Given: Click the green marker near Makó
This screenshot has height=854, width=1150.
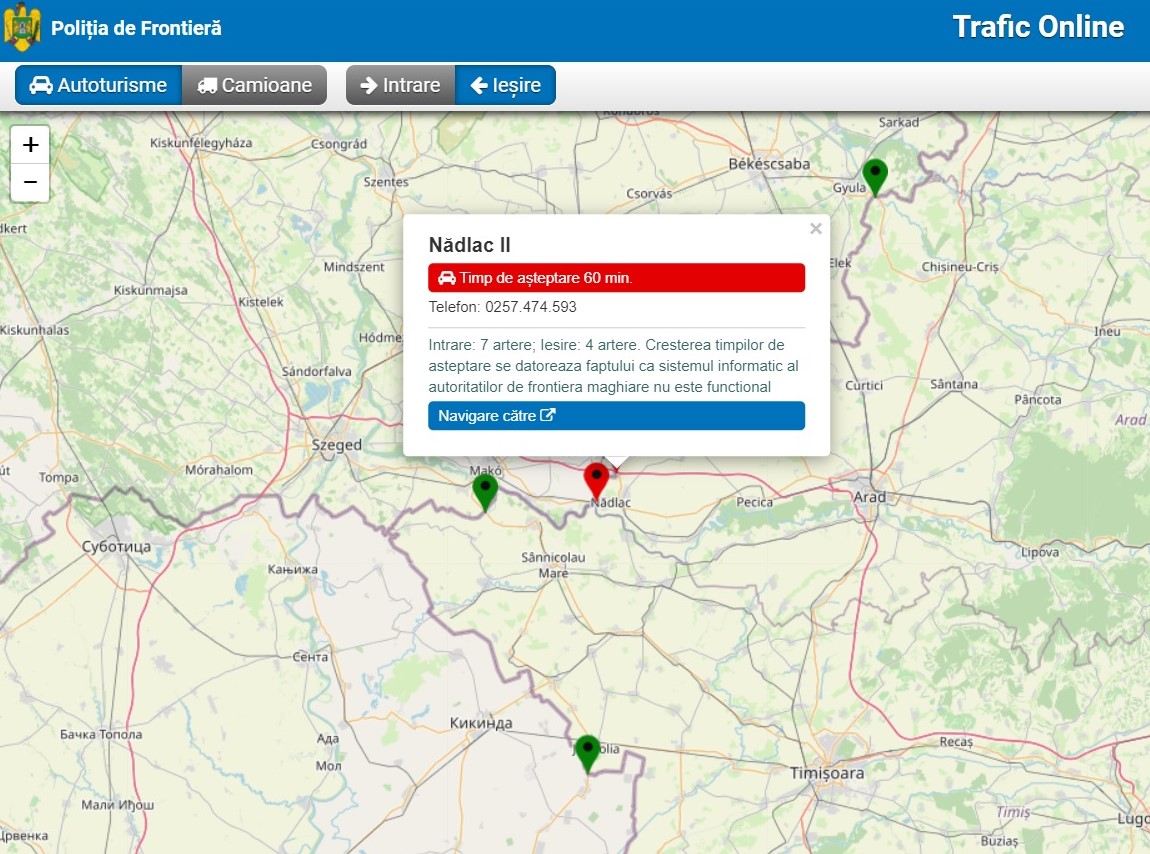Looking at the screenshot, I should 485,490.
